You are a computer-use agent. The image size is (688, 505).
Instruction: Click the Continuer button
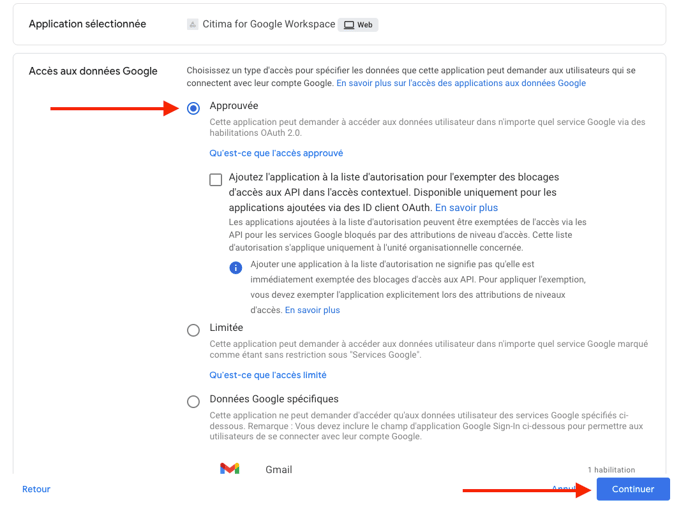pyautogui.click(x=633, y=489)
